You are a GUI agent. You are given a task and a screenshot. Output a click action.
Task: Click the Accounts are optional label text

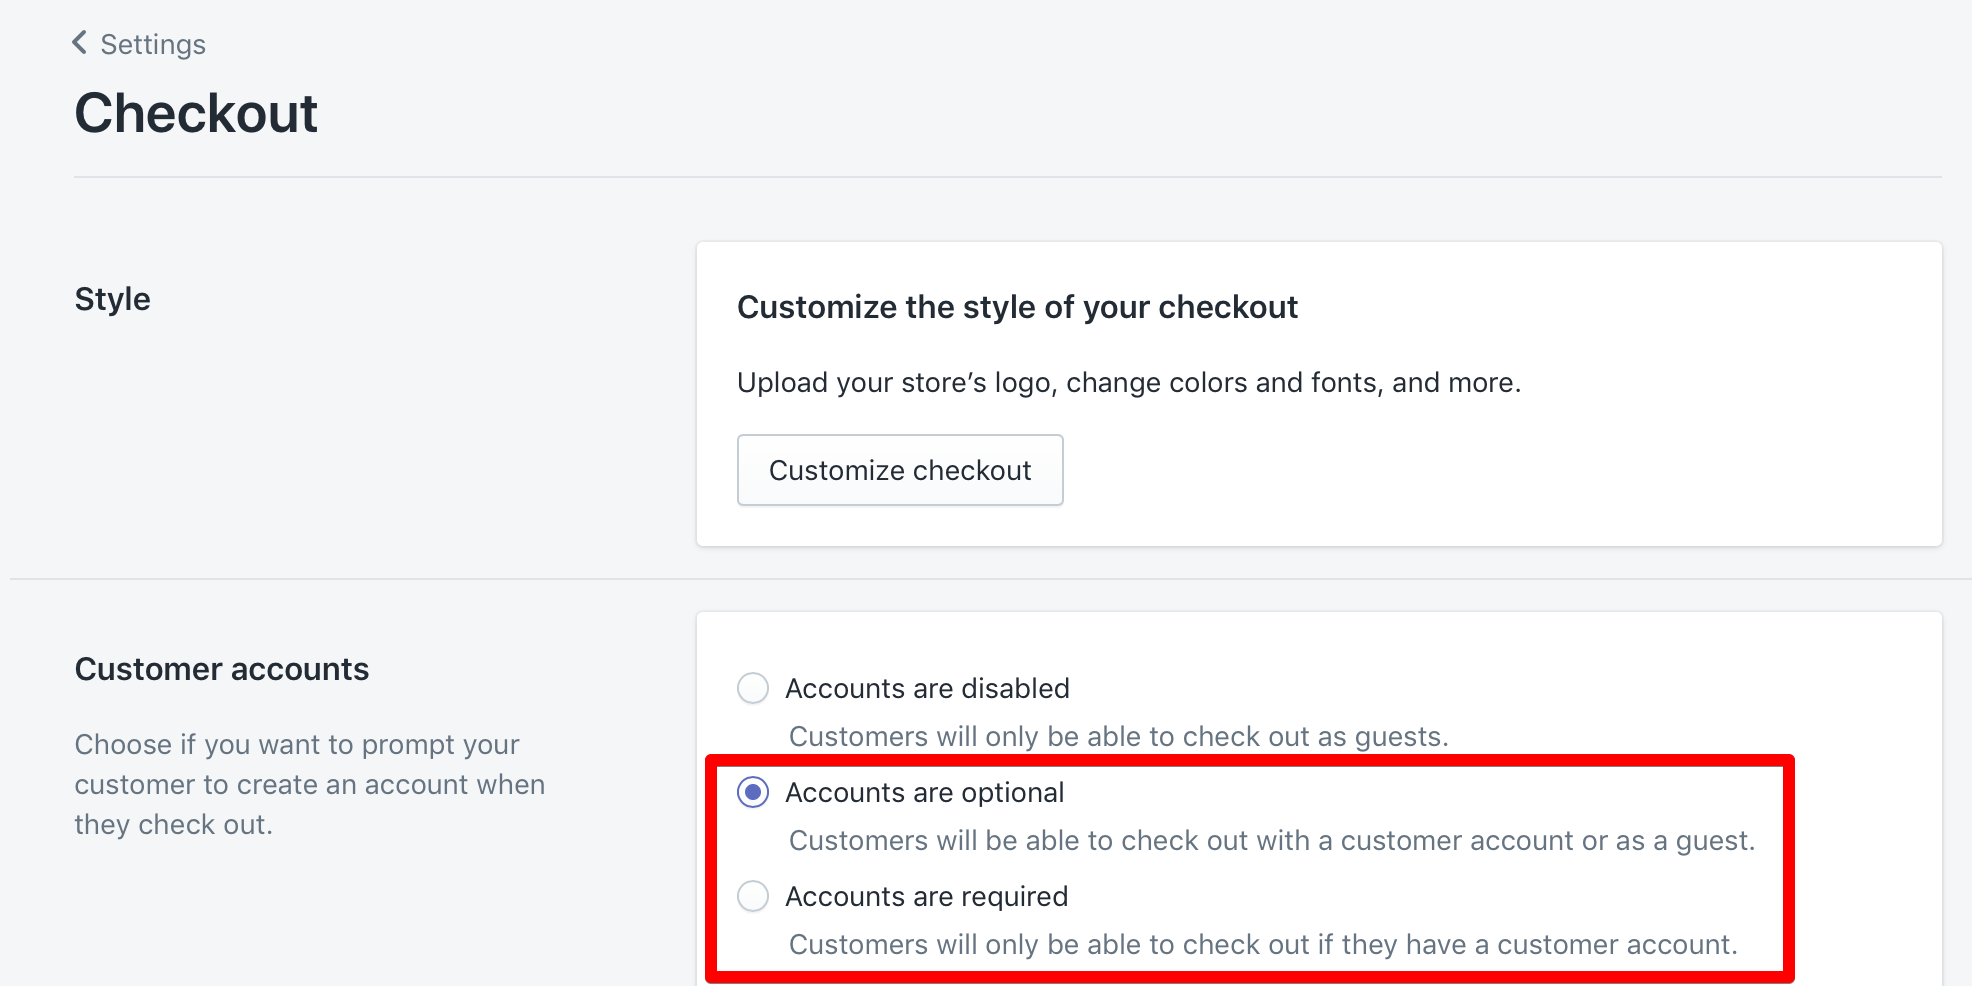[924, 793]
